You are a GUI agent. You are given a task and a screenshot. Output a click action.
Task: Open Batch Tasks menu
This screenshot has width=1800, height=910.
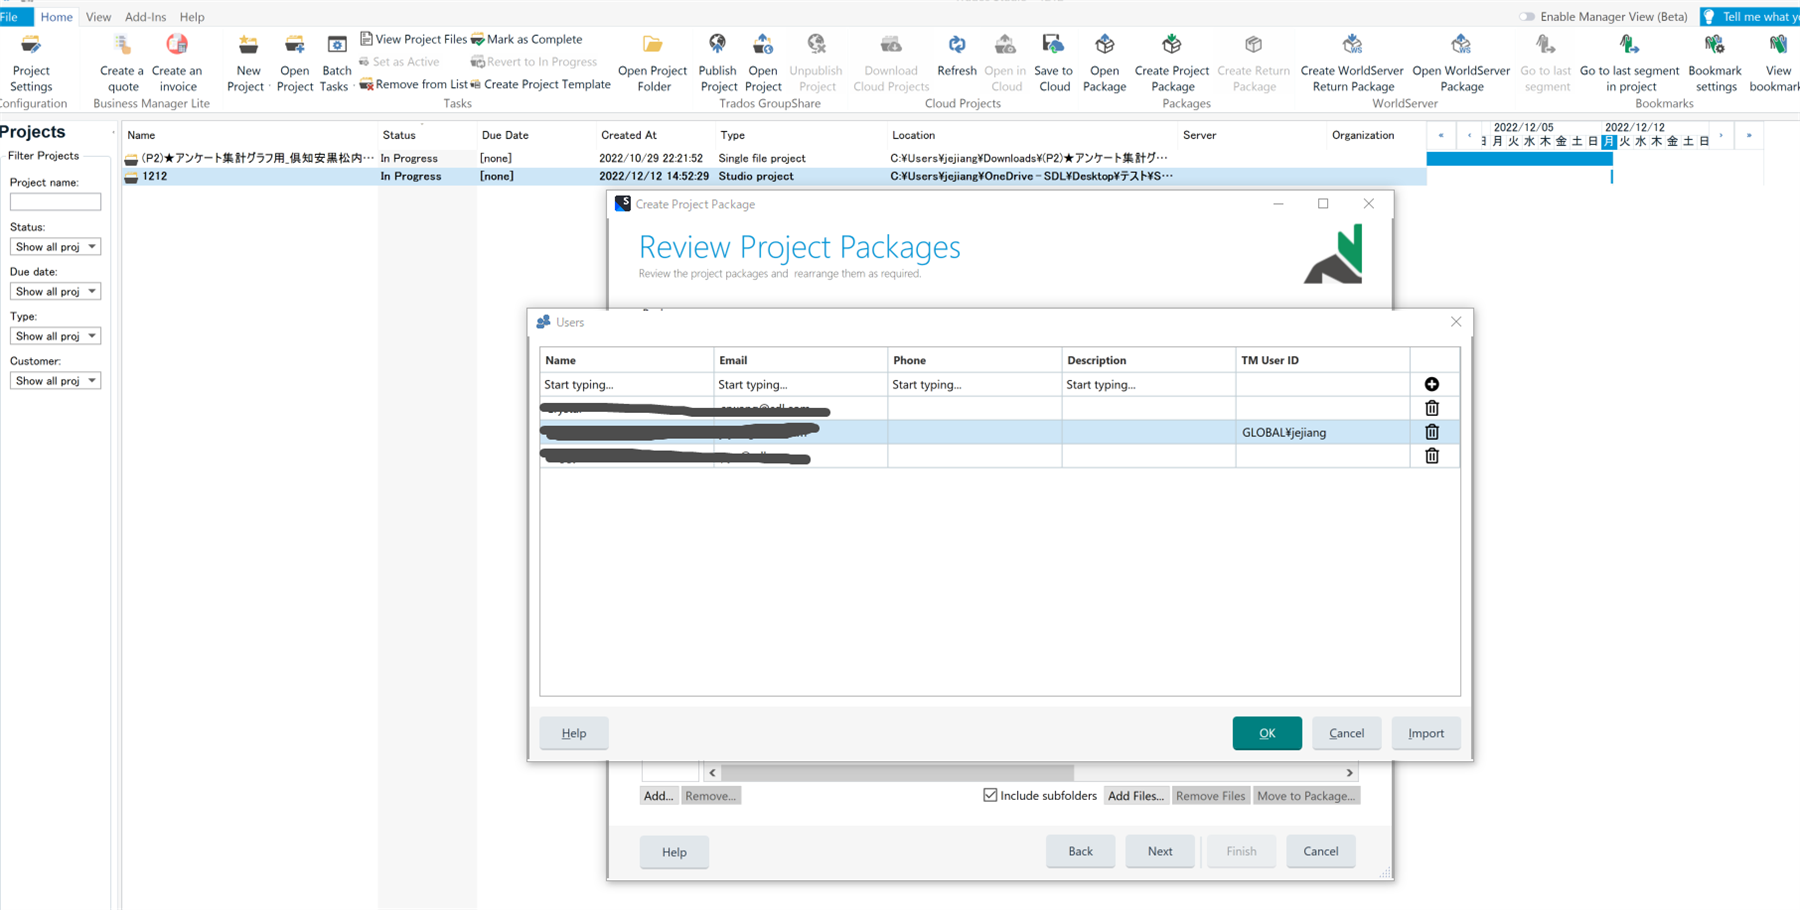(x=336, y=64)
